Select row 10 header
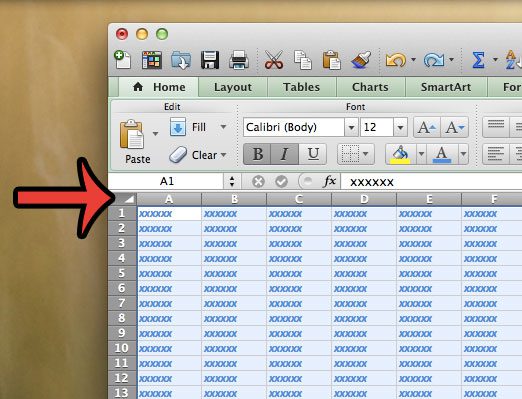 point(122,348)
